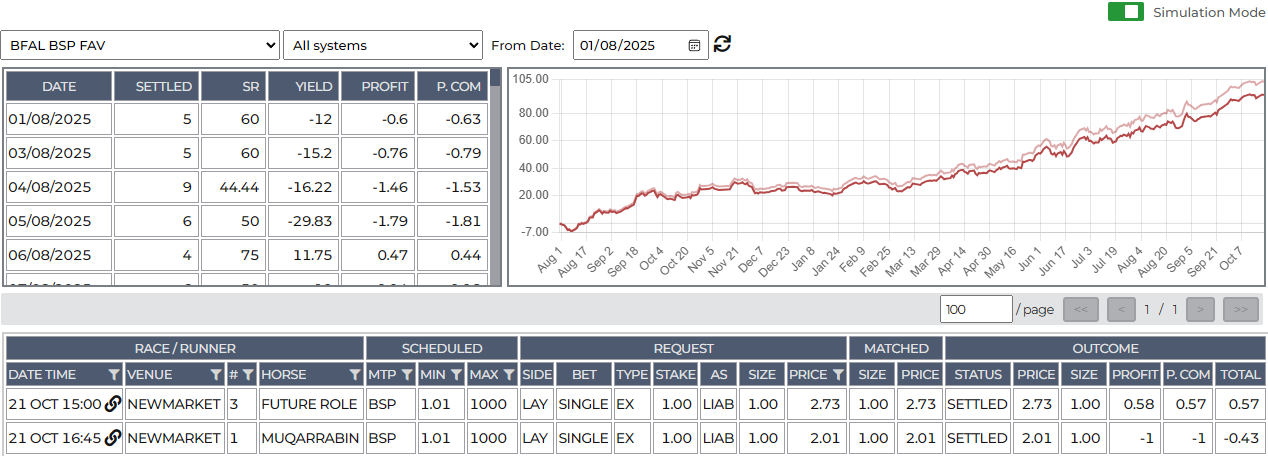Open the All systems dropdown
The width and height of the screenshot is (1268, 456).
383,45
